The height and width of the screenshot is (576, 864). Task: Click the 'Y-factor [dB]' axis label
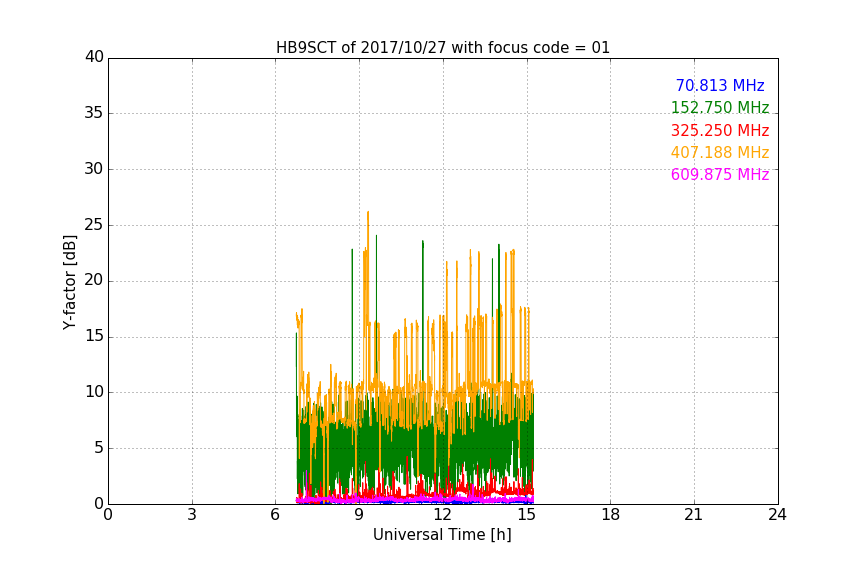click(69, 282)
